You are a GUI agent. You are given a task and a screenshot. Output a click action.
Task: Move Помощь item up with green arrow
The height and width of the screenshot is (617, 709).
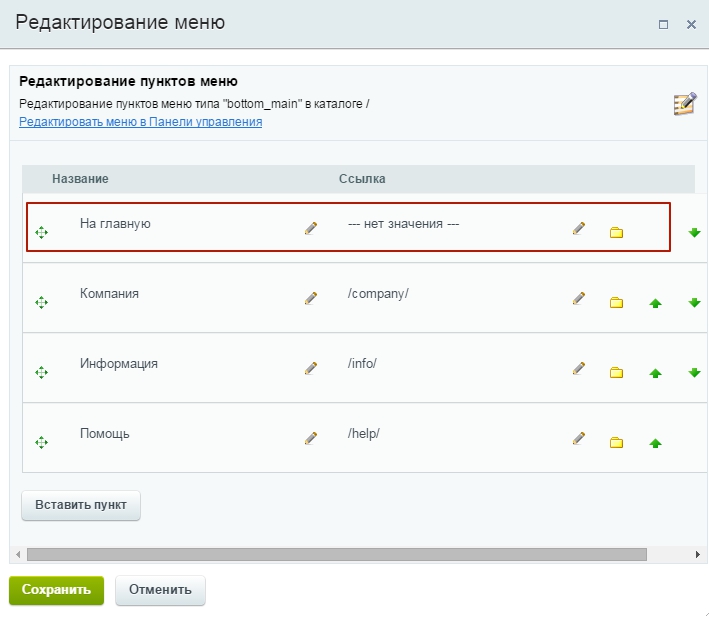(x=656, y=443)
